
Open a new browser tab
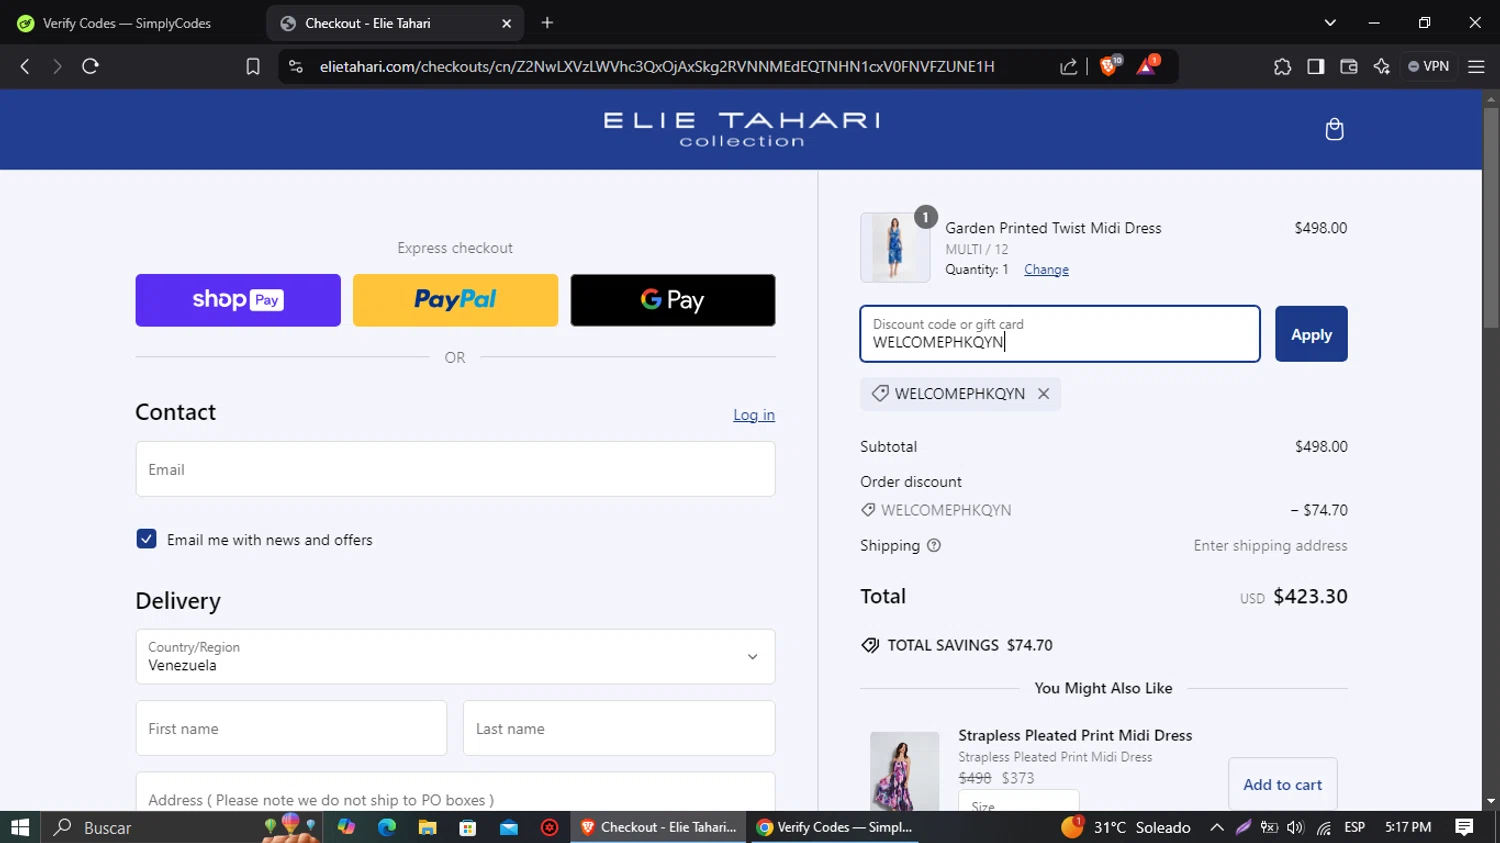coord(547,23)
